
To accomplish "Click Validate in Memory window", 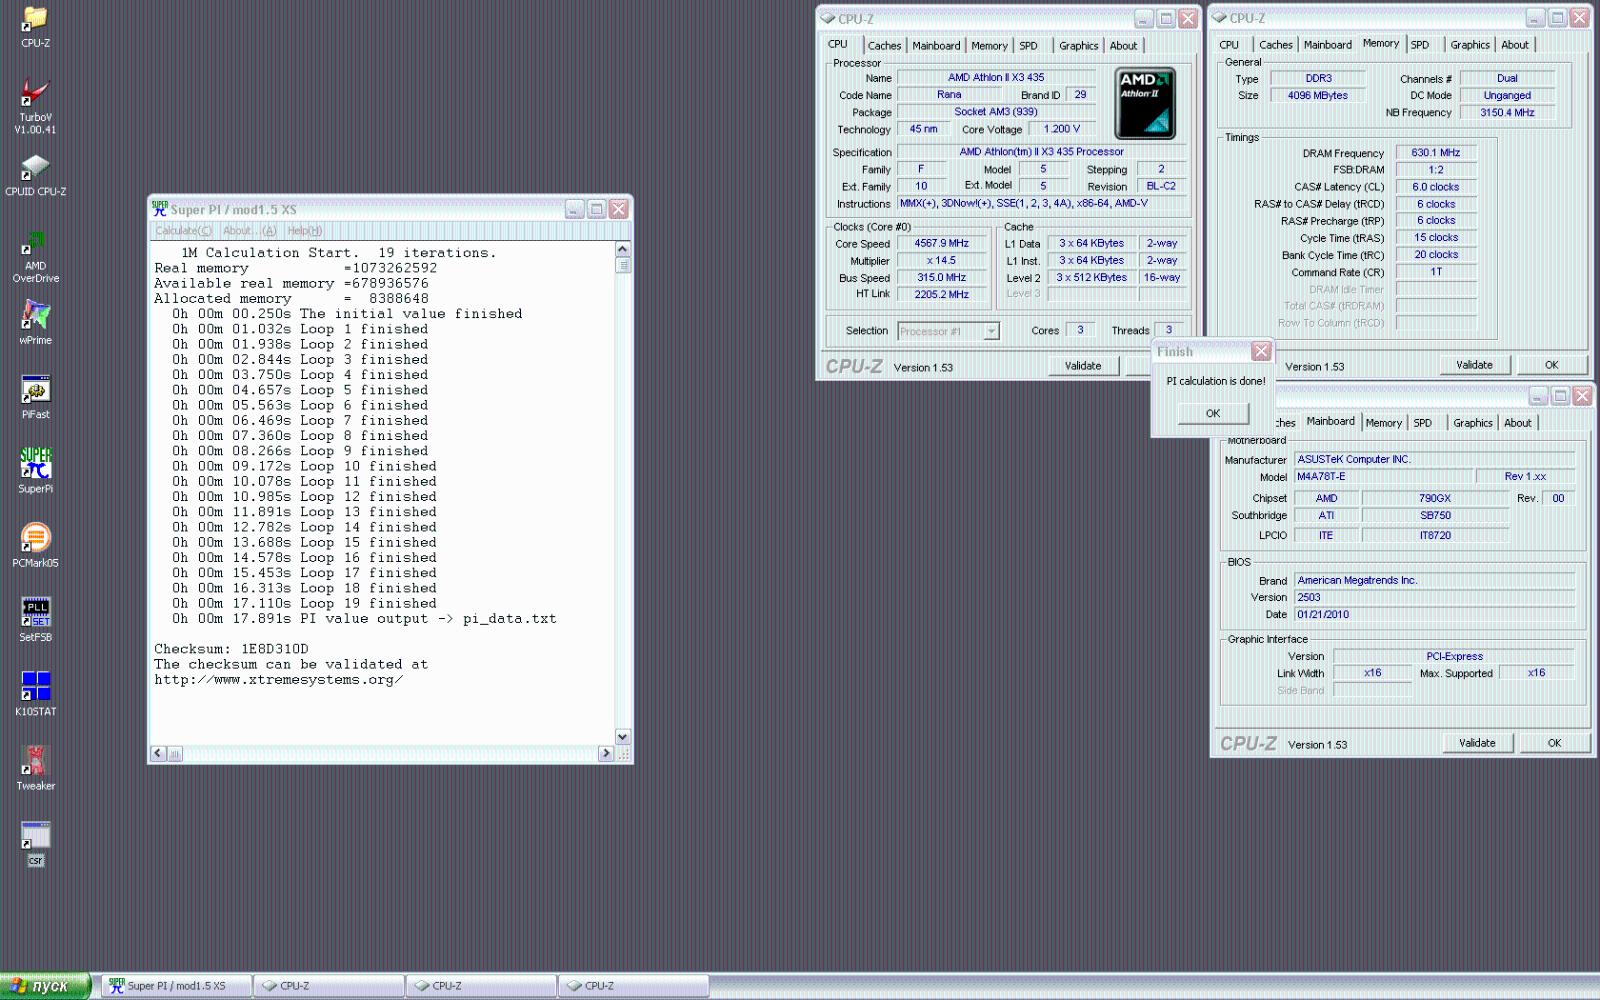I will [x=1474, y=365].
